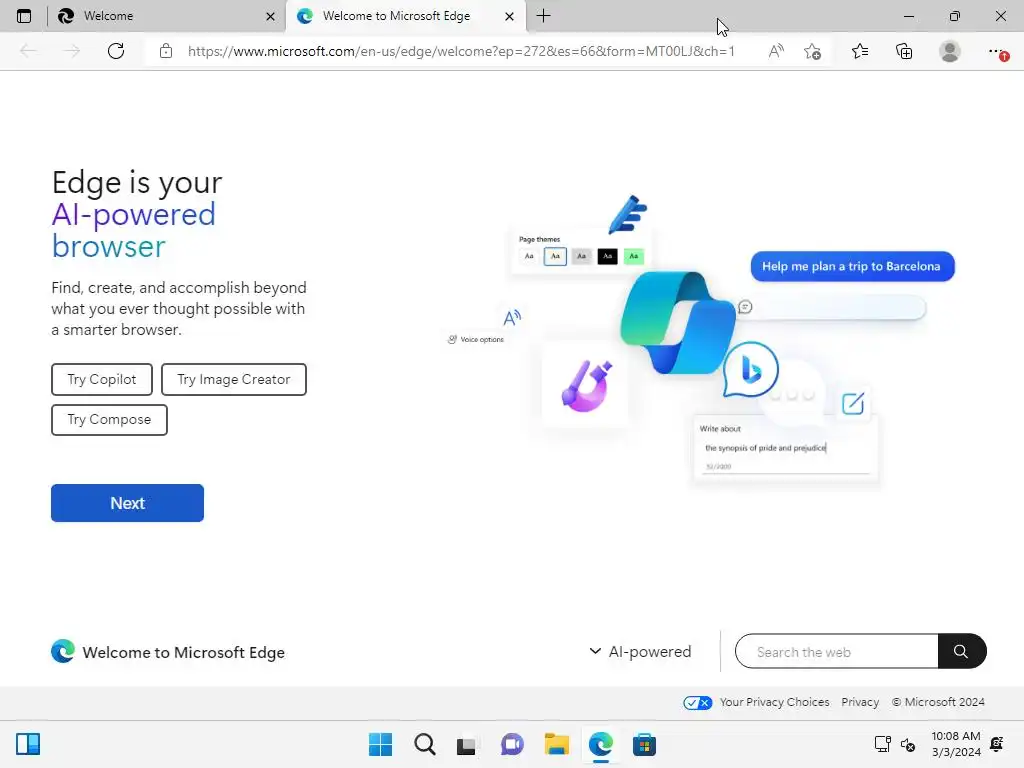Viewport: 1024px width, 768px height.
Task: Activate Read aloud icon
Action: [x=776, y=51]
